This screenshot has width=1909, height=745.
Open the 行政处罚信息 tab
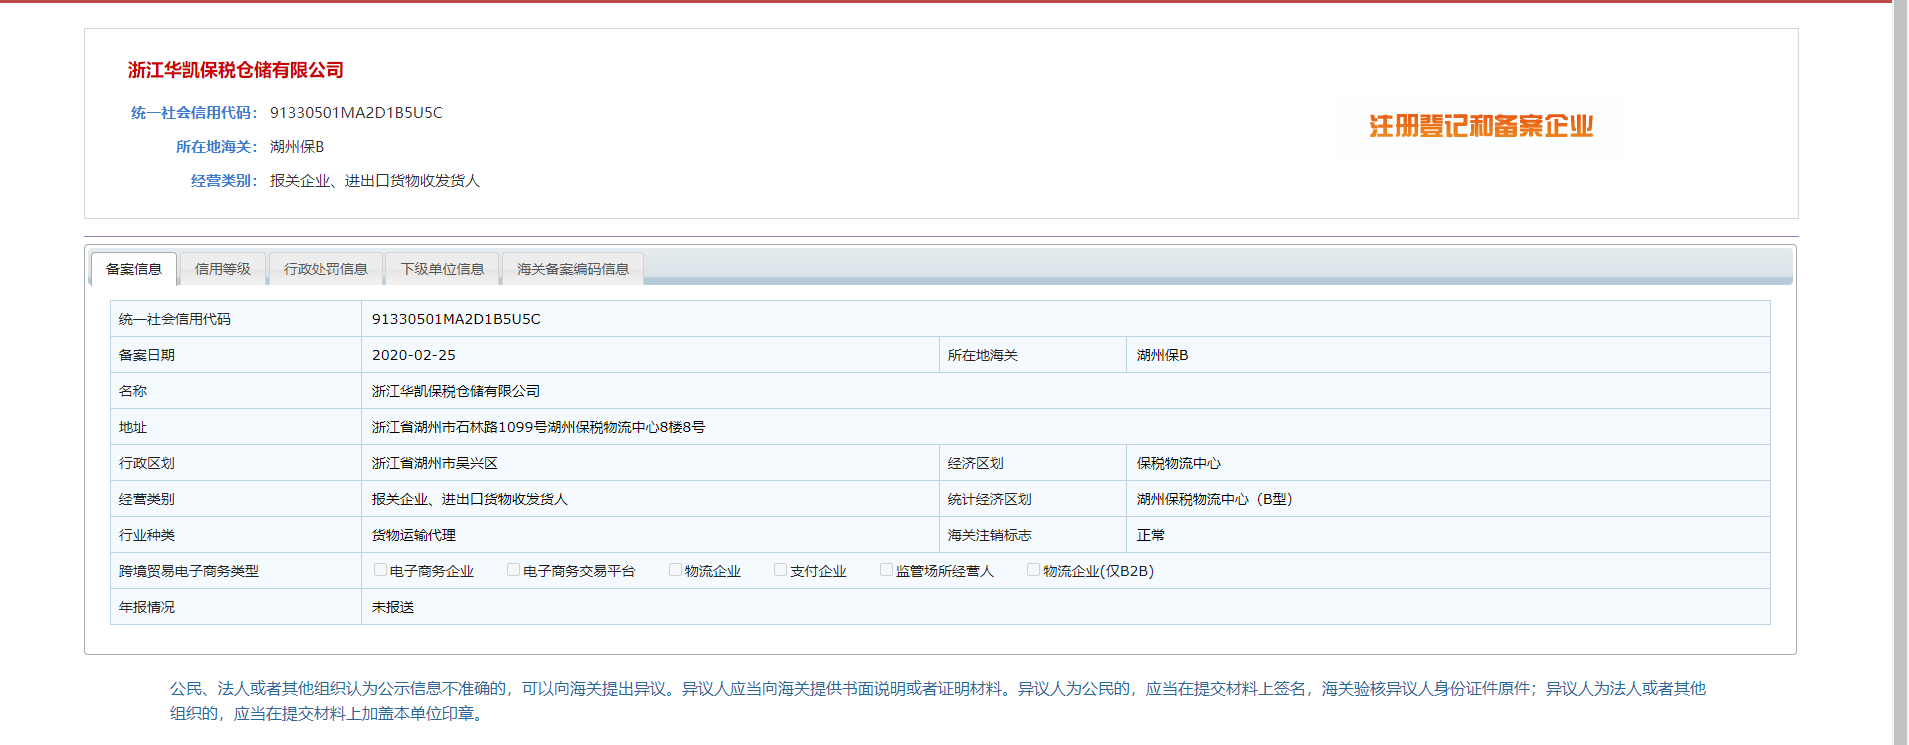pyautogui.click(x=326, y=269)
